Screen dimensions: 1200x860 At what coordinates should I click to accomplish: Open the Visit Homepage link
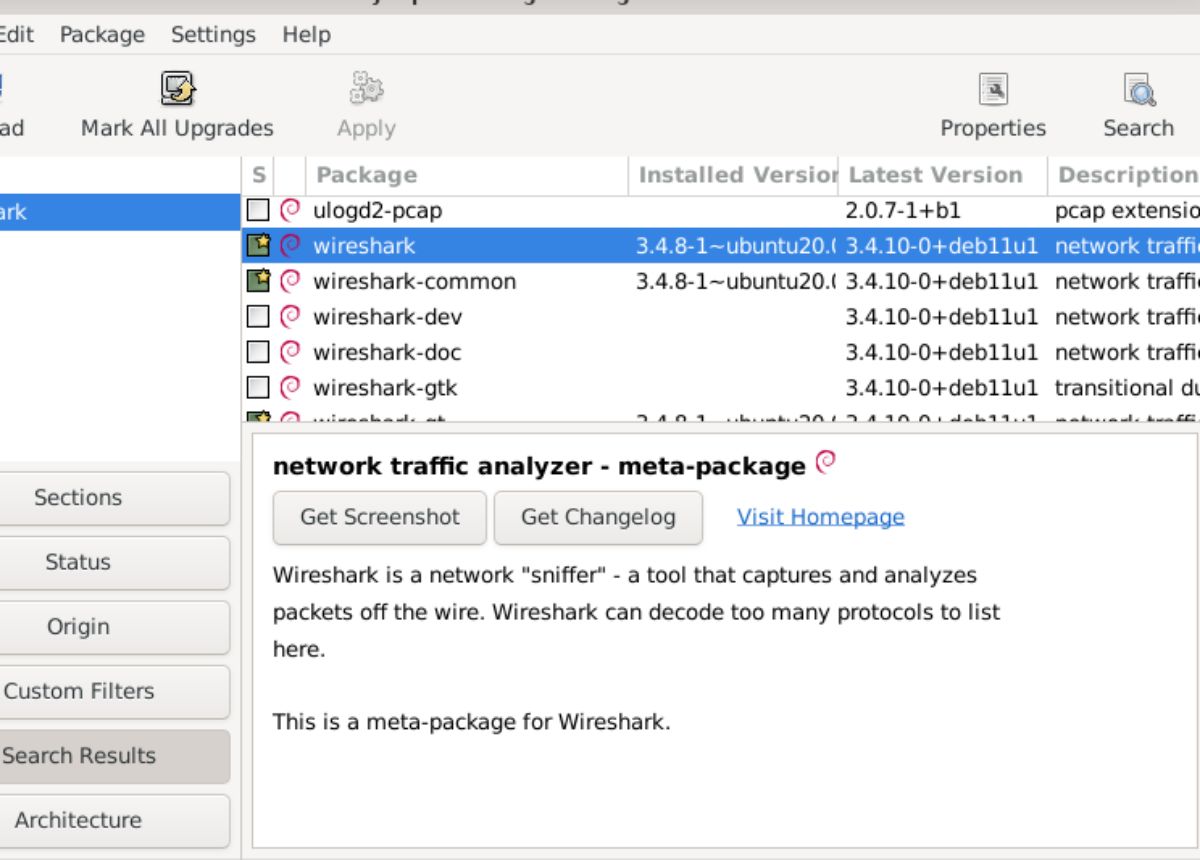[820, 516]
